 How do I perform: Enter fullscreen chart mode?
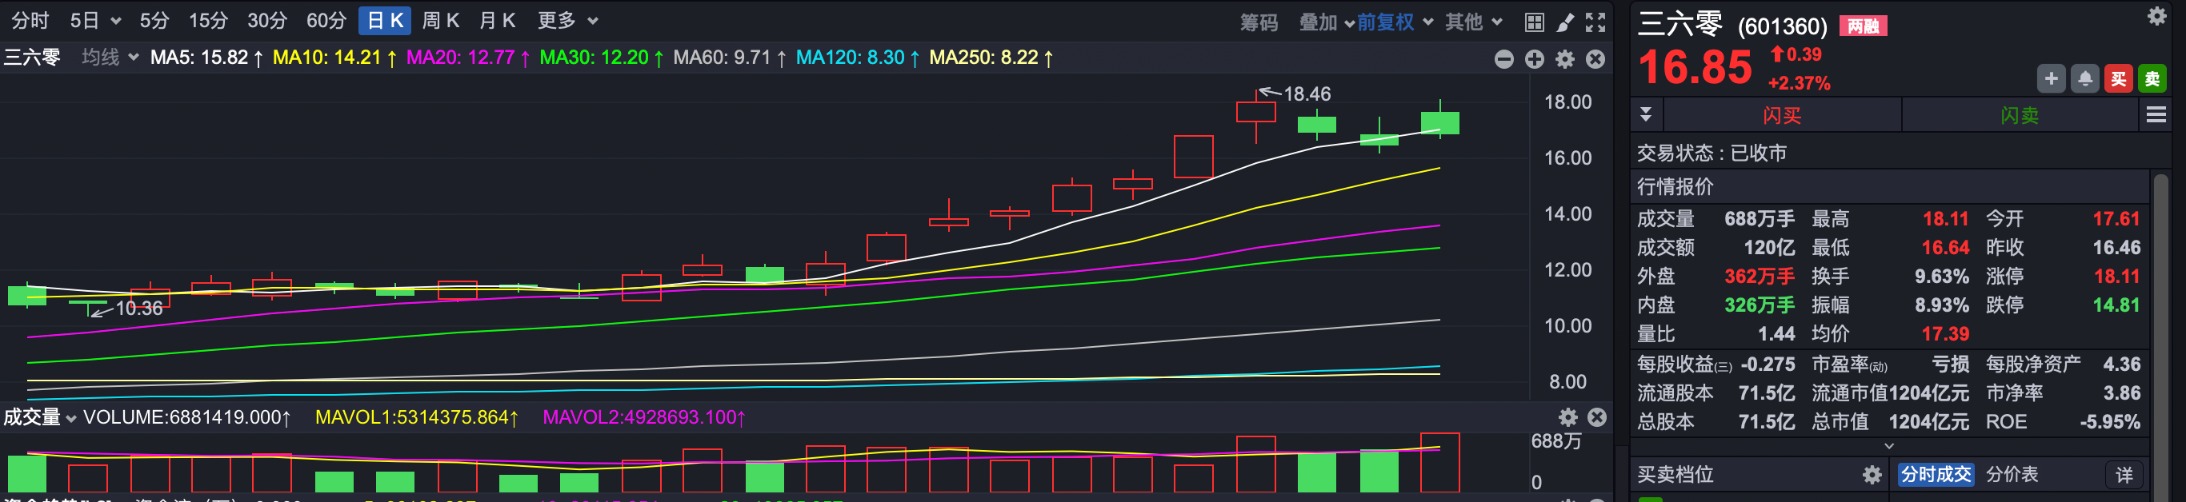[x=1596, y=22]
